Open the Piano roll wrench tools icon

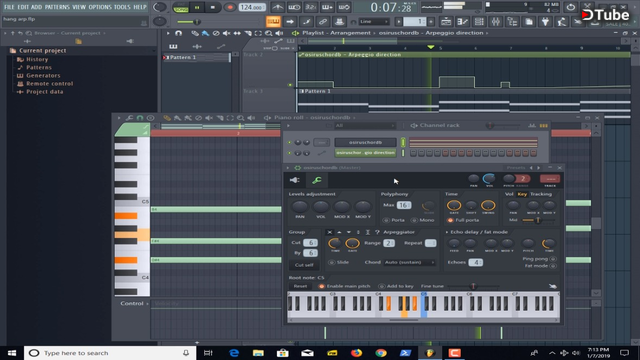coord(129,118)
